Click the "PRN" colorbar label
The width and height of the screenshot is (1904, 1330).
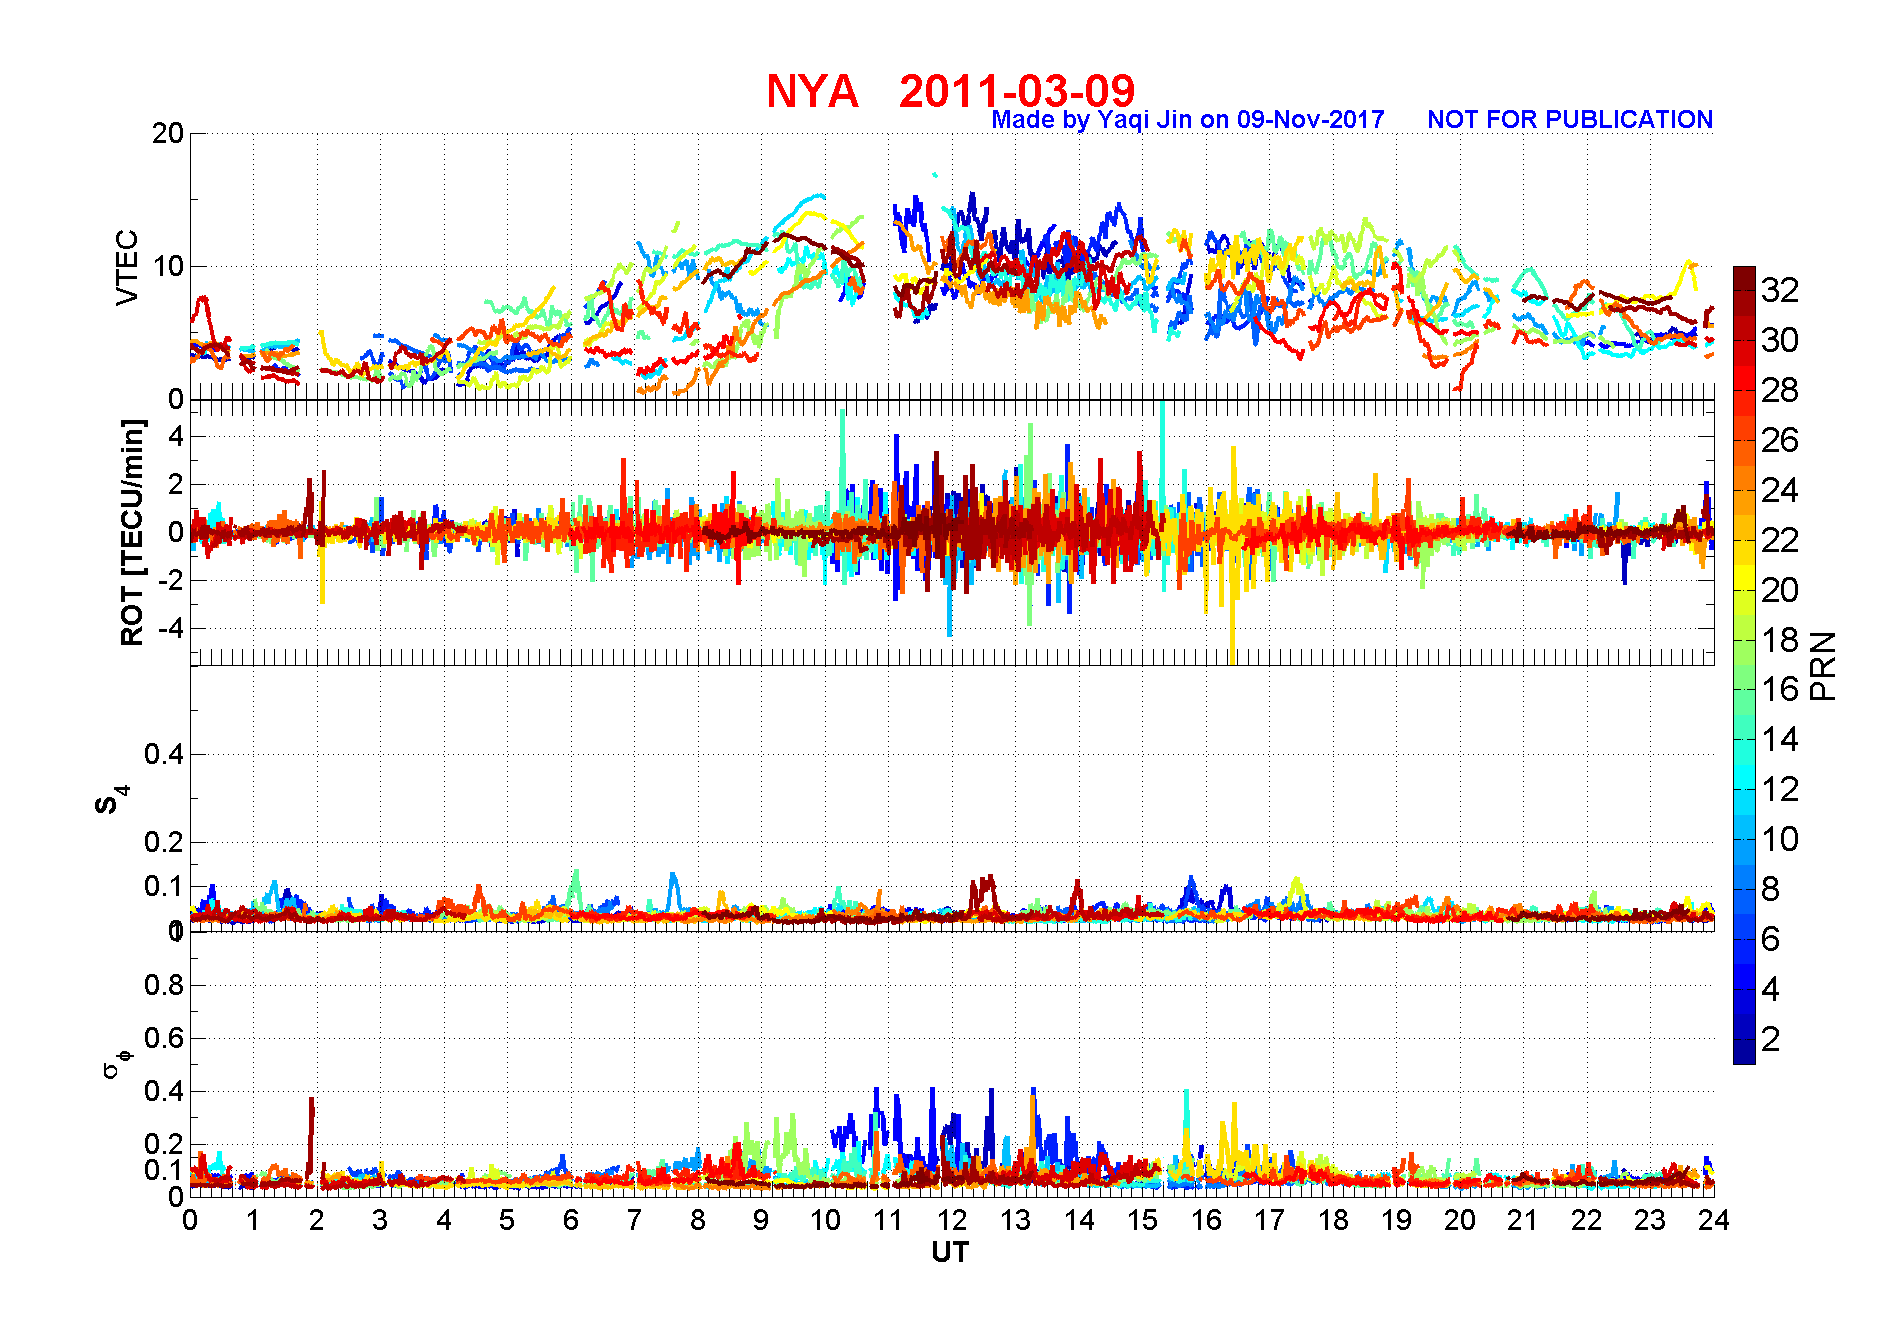[1823, 665]
